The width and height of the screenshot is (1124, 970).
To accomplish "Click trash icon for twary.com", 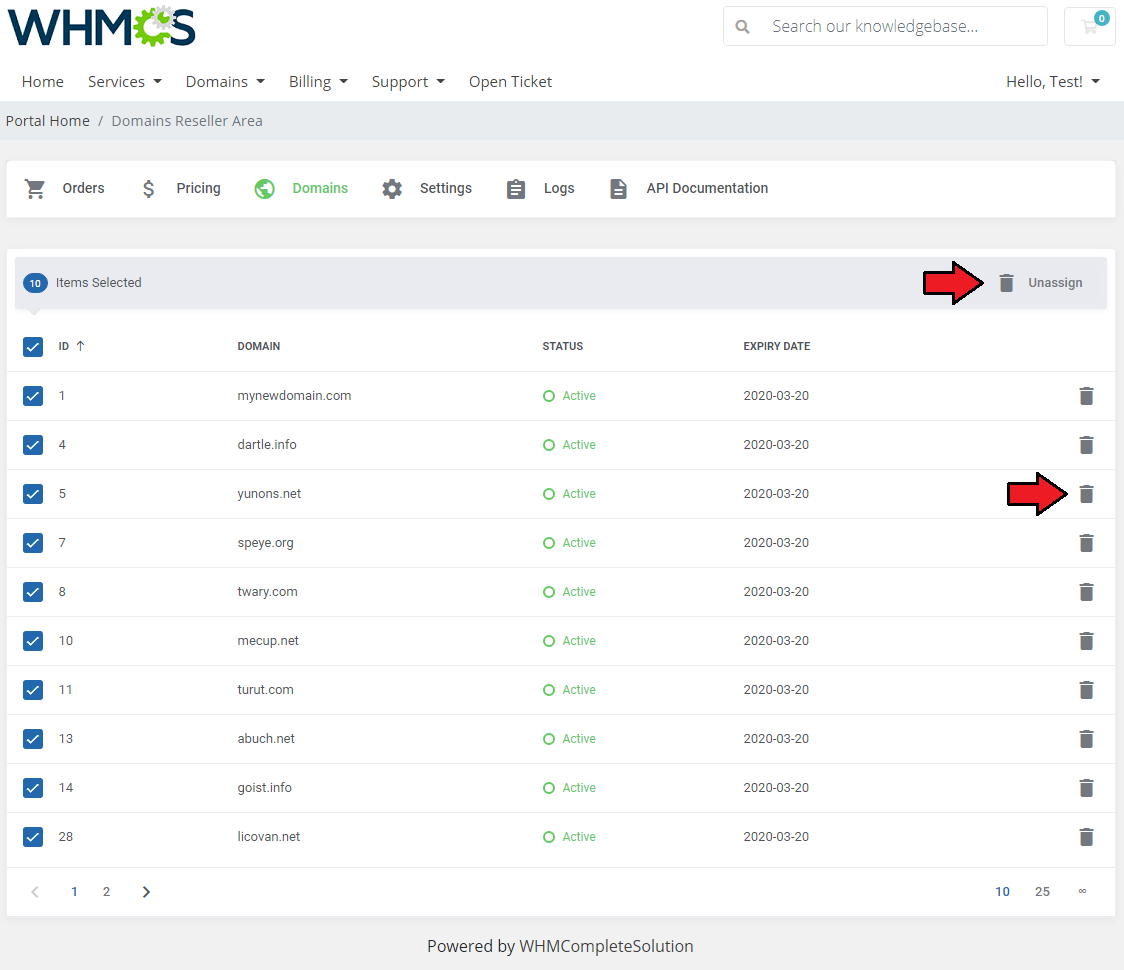I will pyautogui.click(x=1087, y=592).
